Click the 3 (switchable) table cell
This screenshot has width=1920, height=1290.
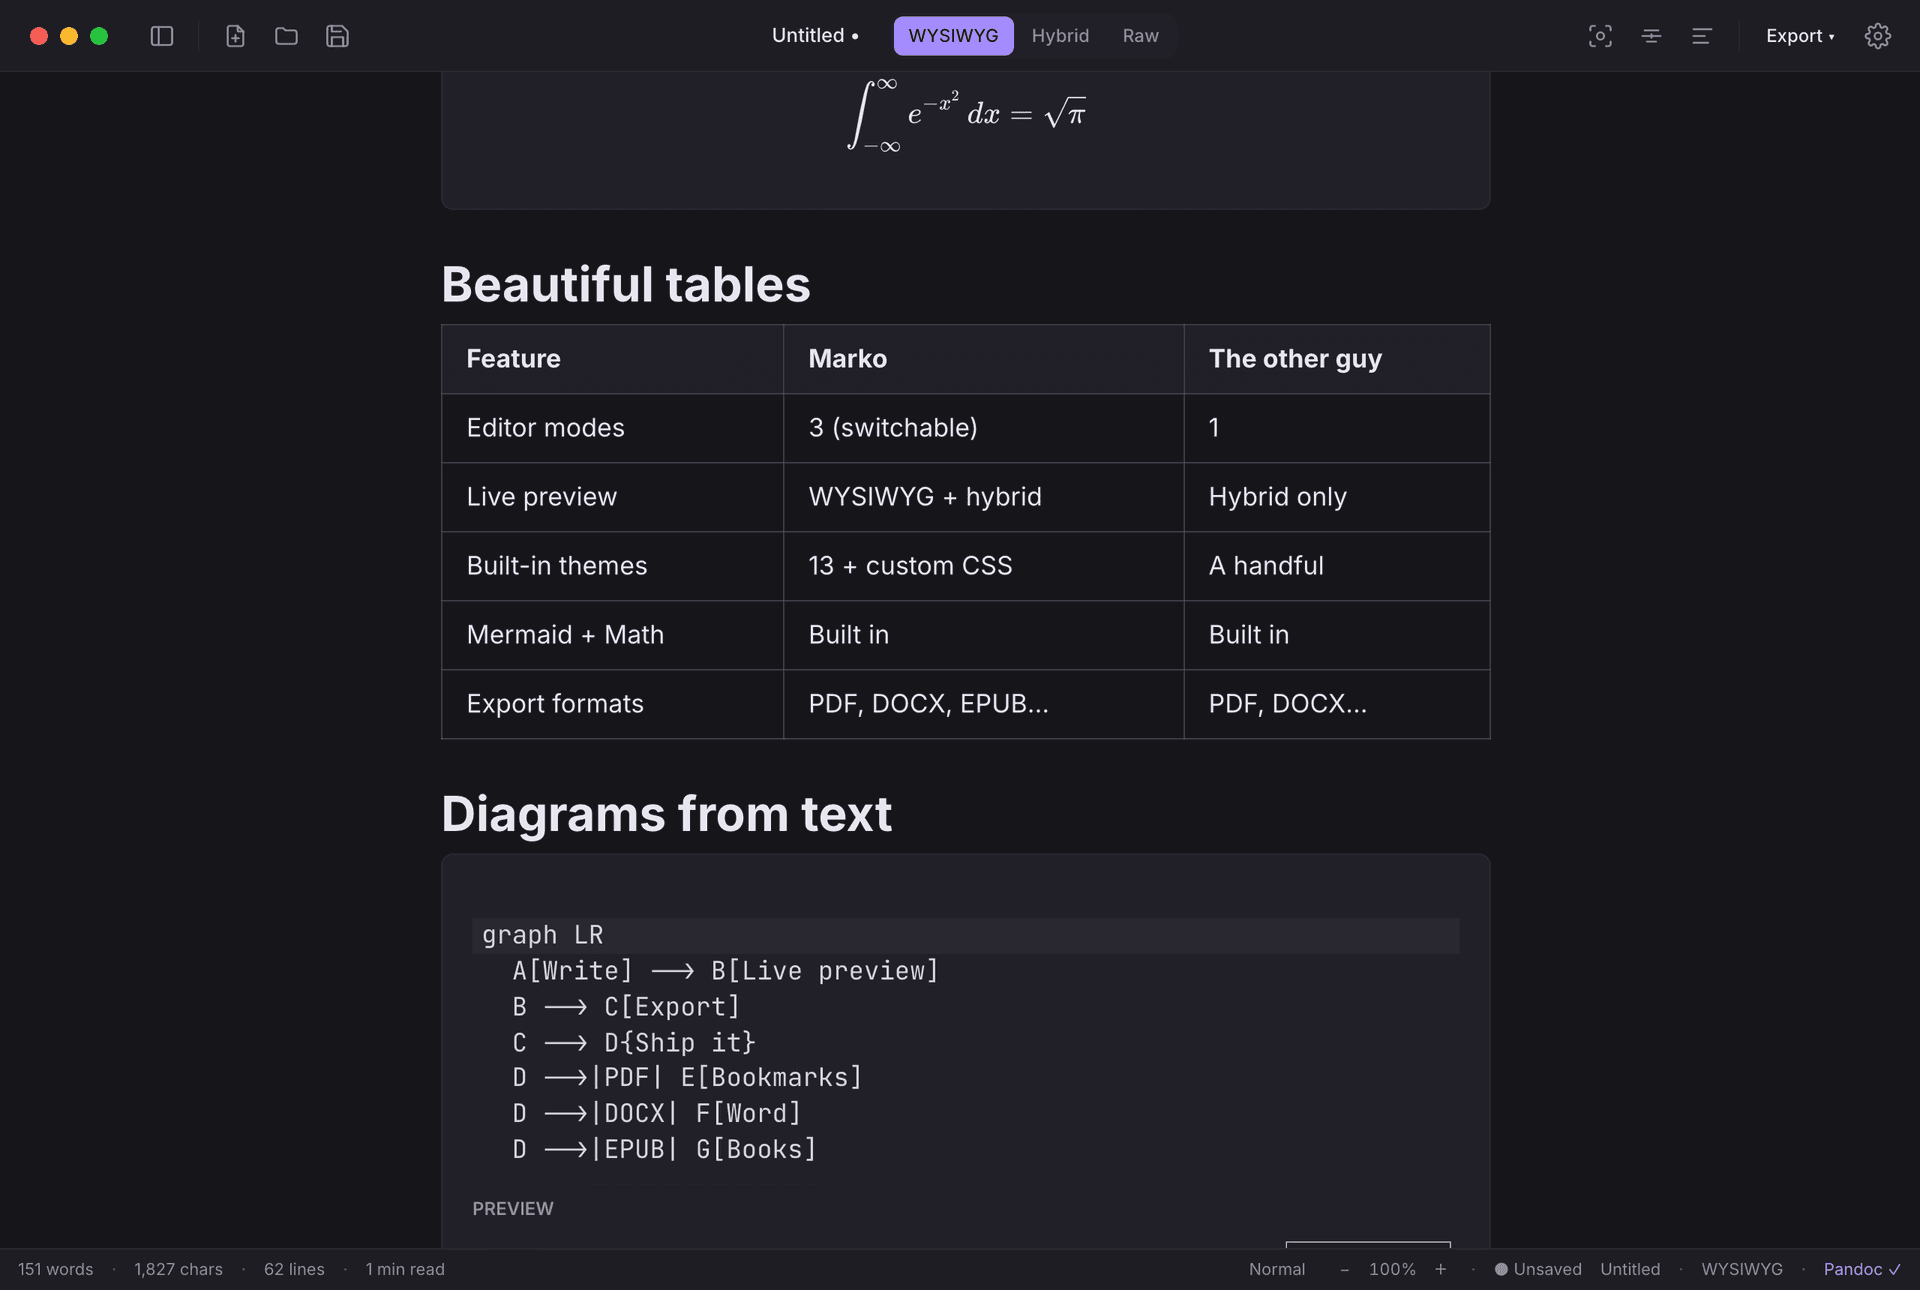984,428
